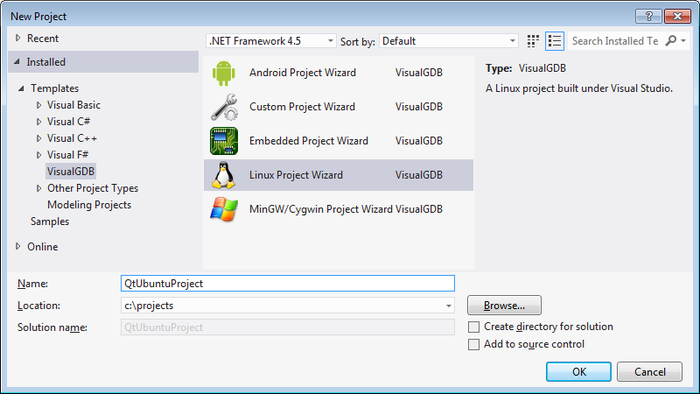Click the Name input field
Screen dimensions: 700x394
pyautogui.click(x=288, y=284)
